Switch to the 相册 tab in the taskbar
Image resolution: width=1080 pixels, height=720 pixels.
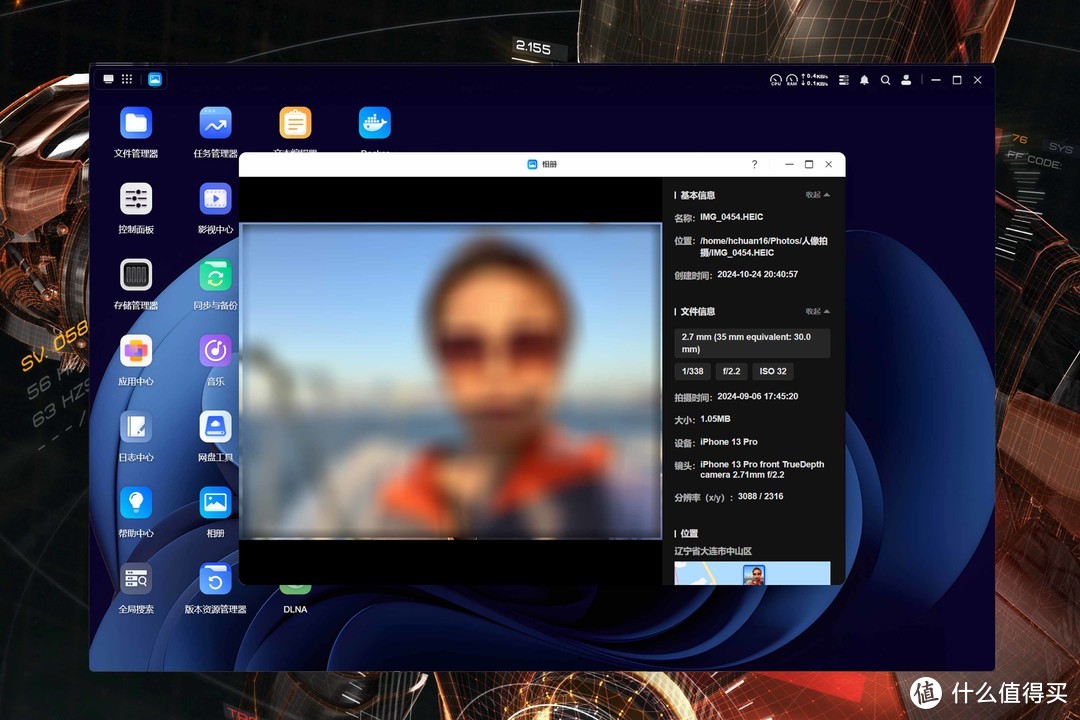pos(155,79)
